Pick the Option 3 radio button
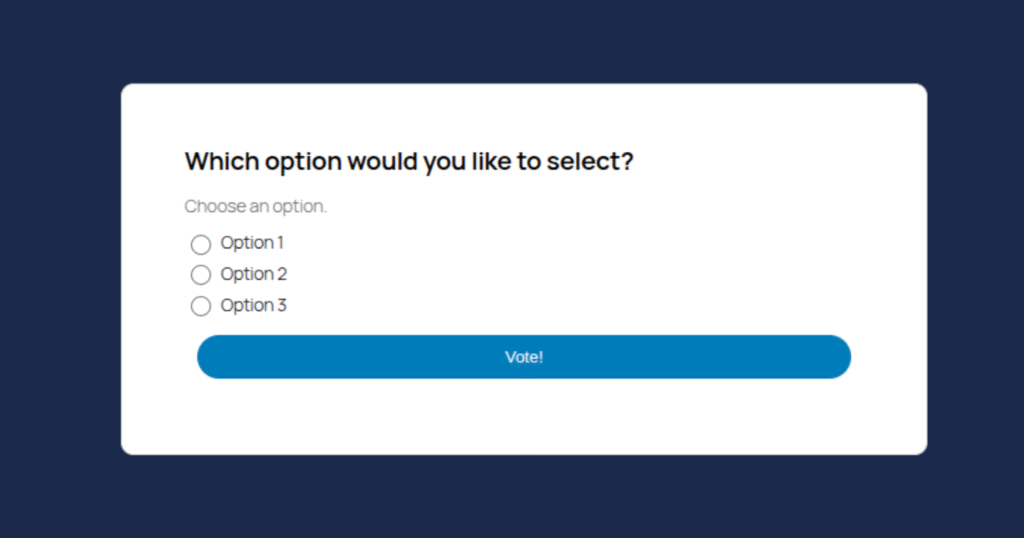1024x538 pixels. tap(201, 306)
